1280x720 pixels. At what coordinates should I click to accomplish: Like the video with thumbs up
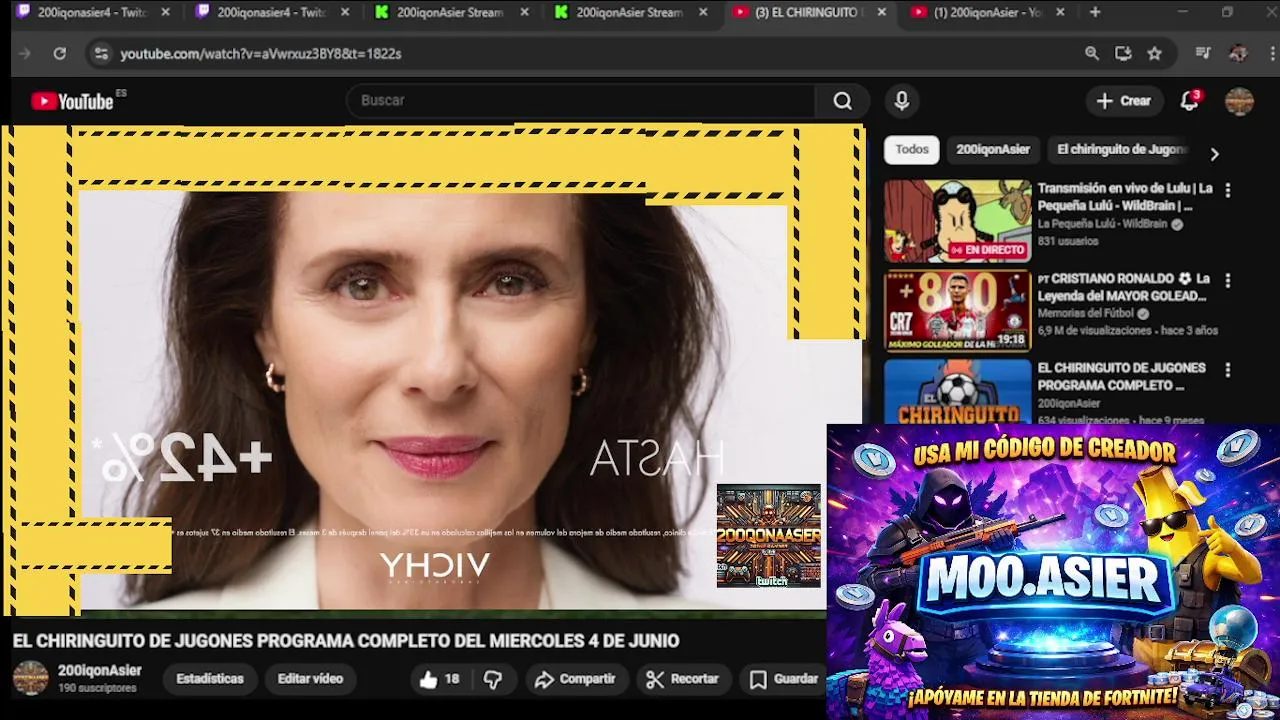pyautogui.click(x=439, y=679)
